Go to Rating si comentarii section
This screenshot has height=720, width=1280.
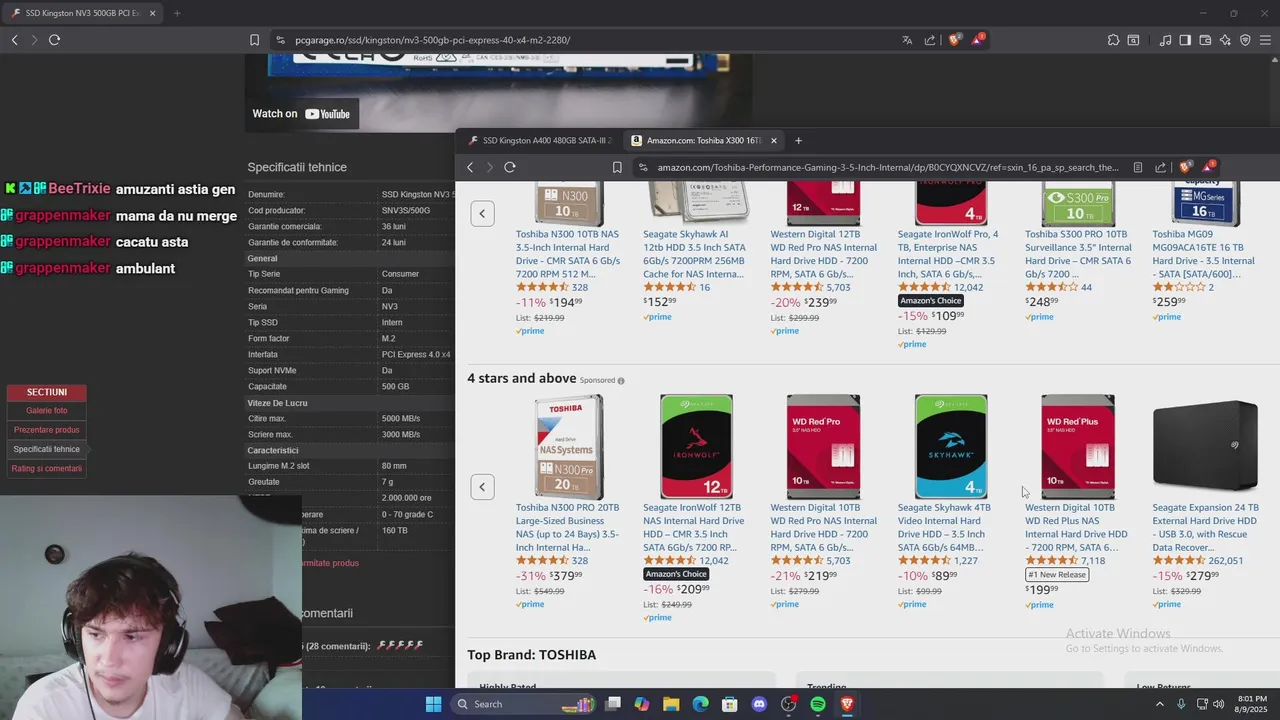47,468
